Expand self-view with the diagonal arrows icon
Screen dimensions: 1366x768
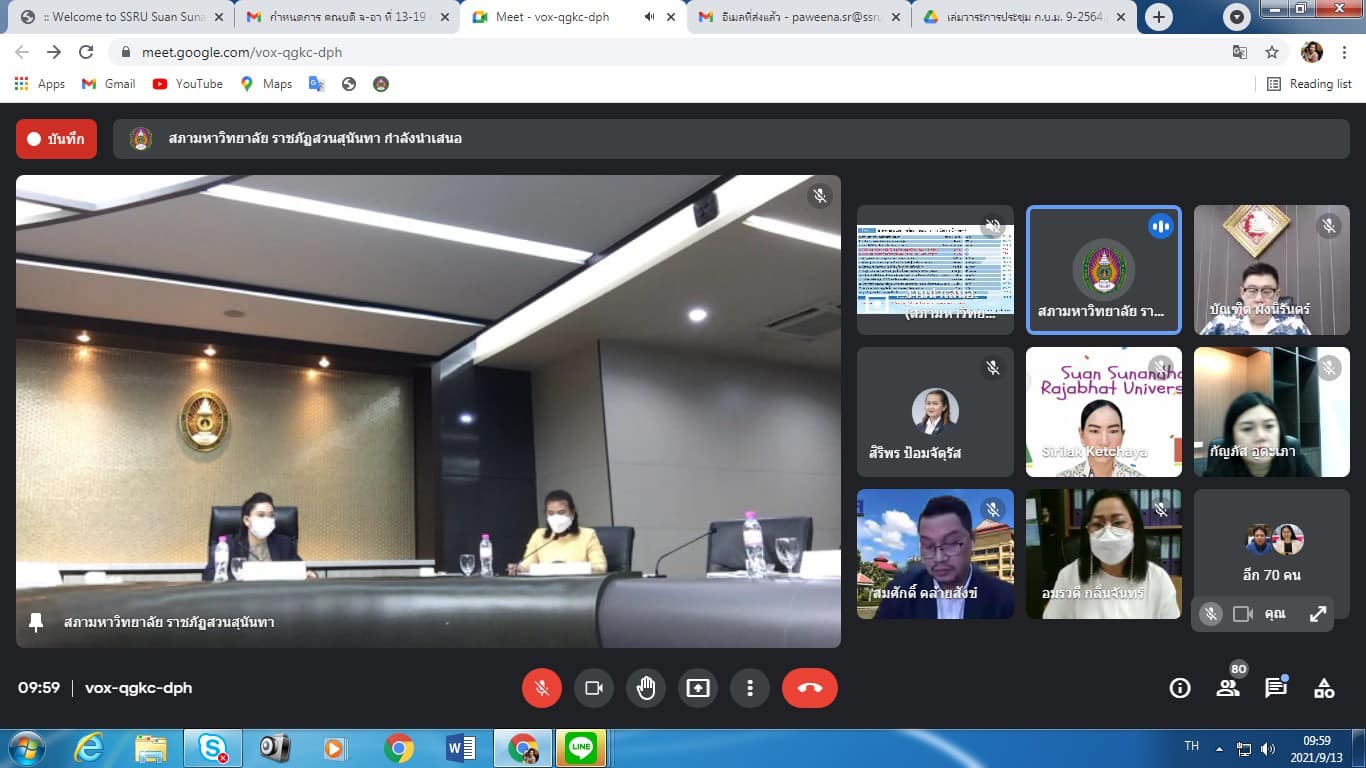[x=1318, y=614]
